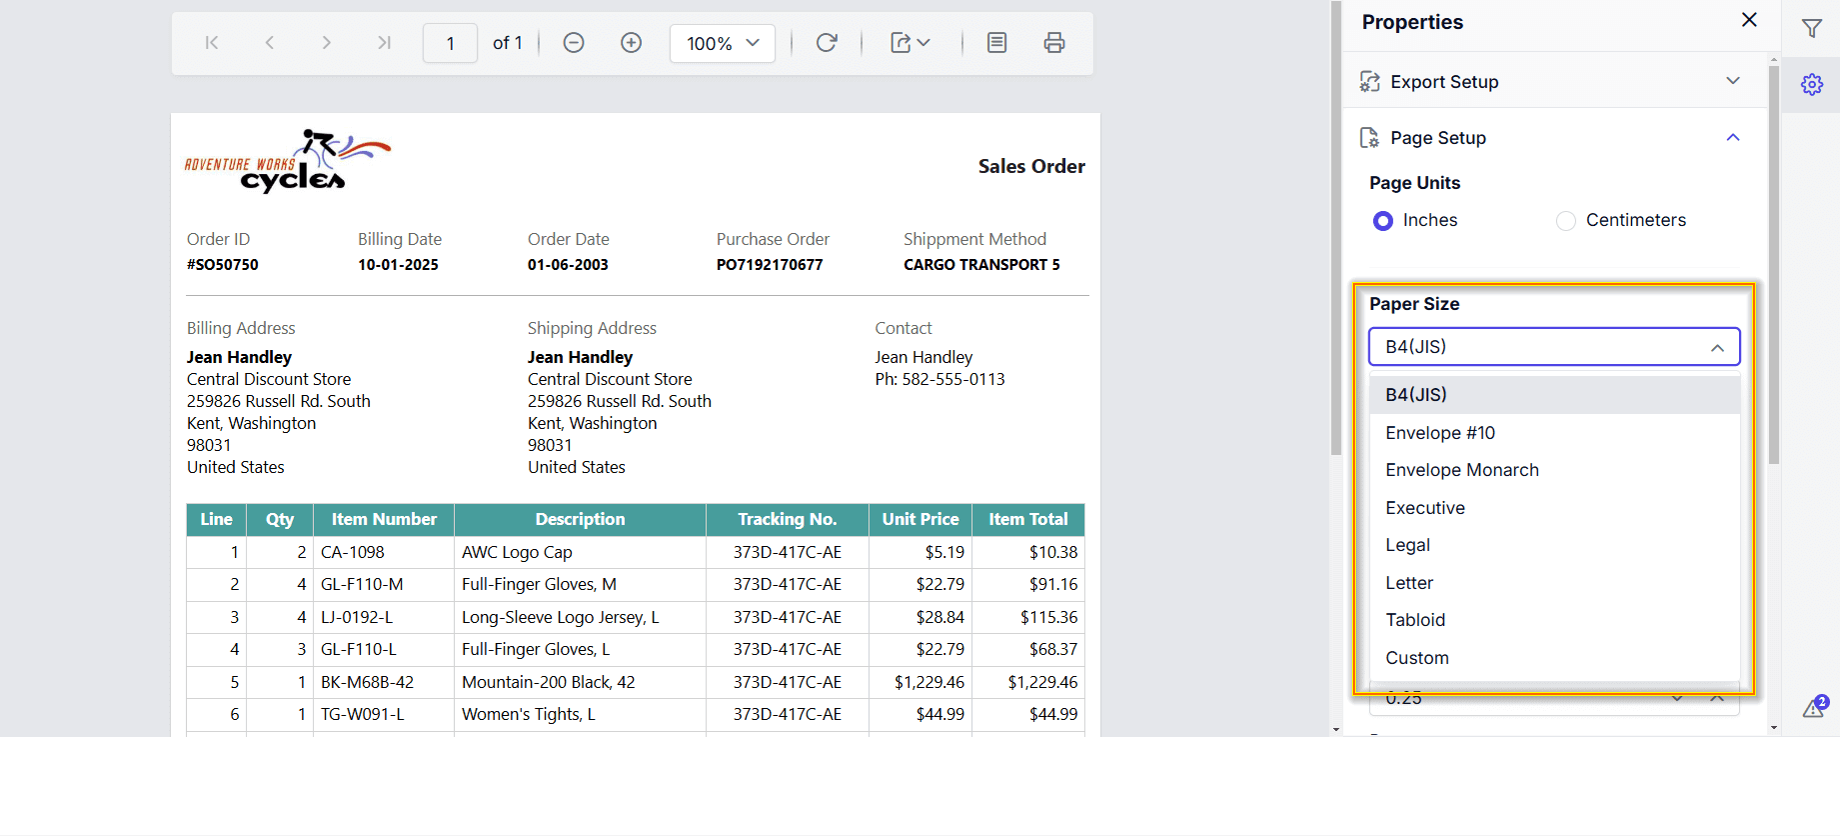Jump to the last page
Image resolution: width=1840 pixels, height=836 pixels.
[384, 43]
